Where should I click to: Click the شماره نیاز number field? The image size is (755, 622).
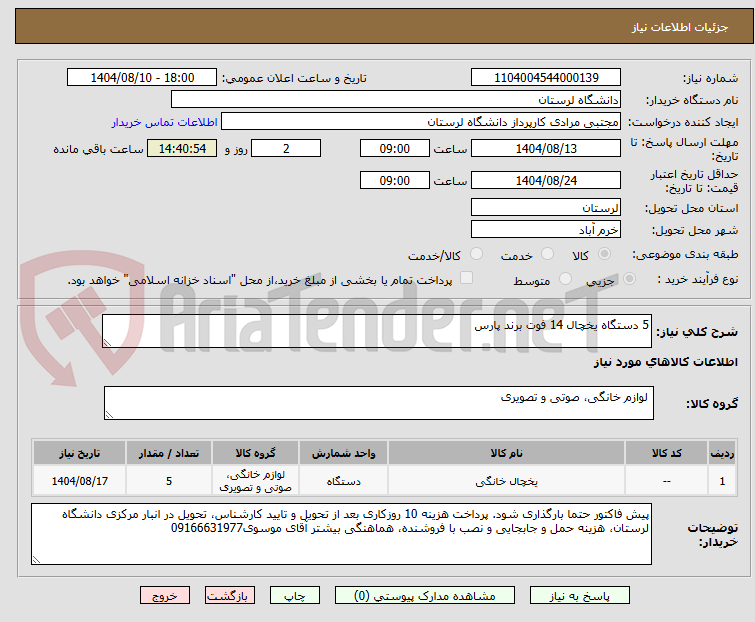[x=546, y=78]
